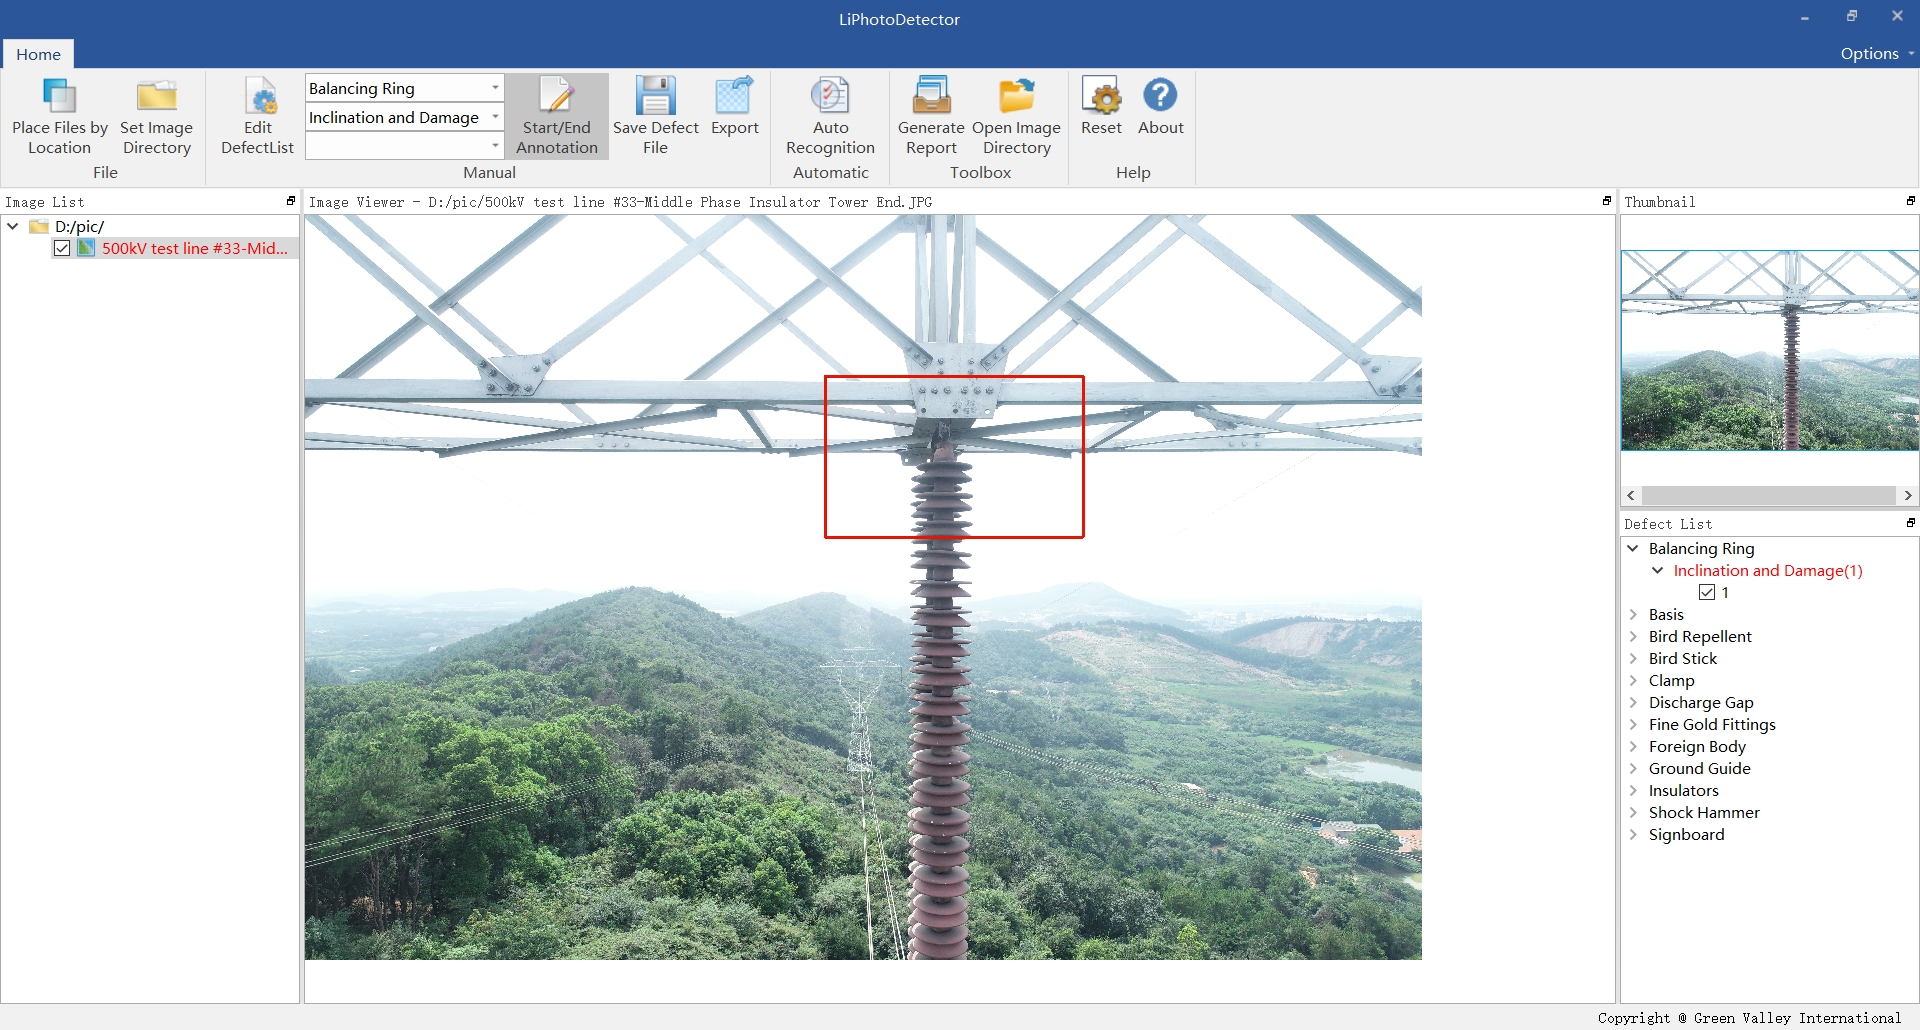The image size is (1920, 1030).
Task: Float the Defect List panel
Action: [1910, 523]
